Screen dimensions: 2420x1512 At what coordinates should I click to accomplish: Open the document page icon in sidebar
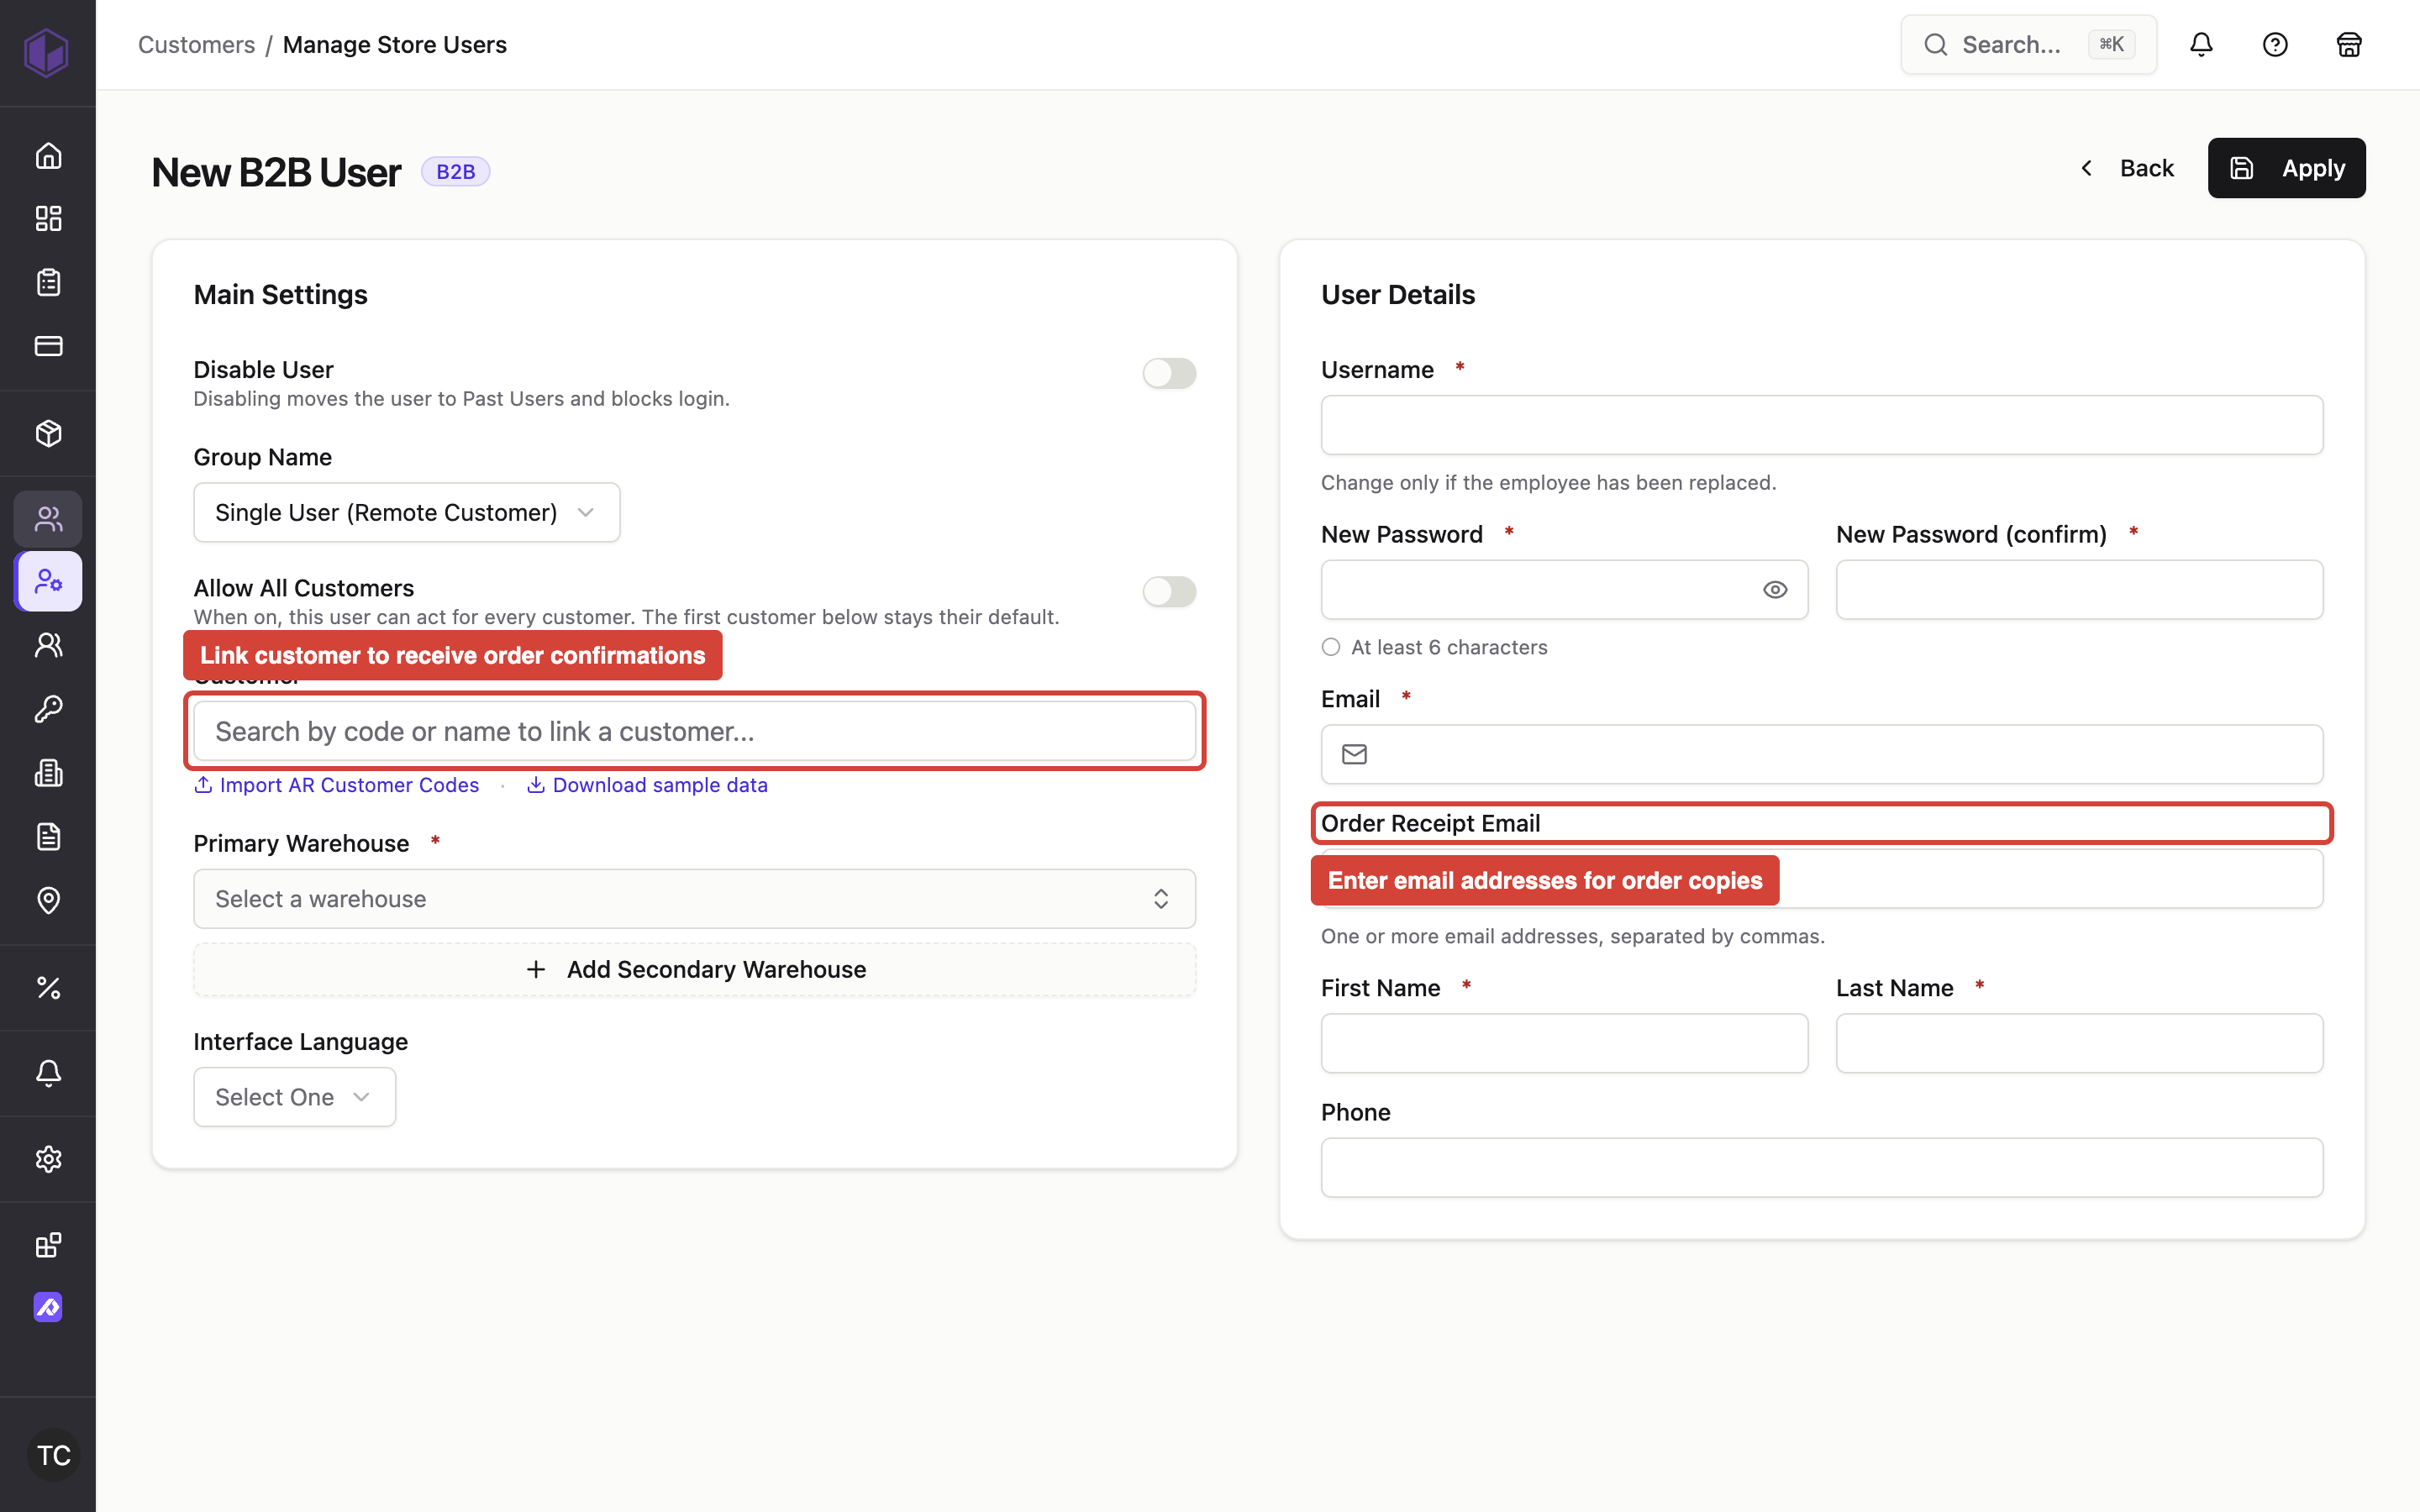tap(48, 836)
